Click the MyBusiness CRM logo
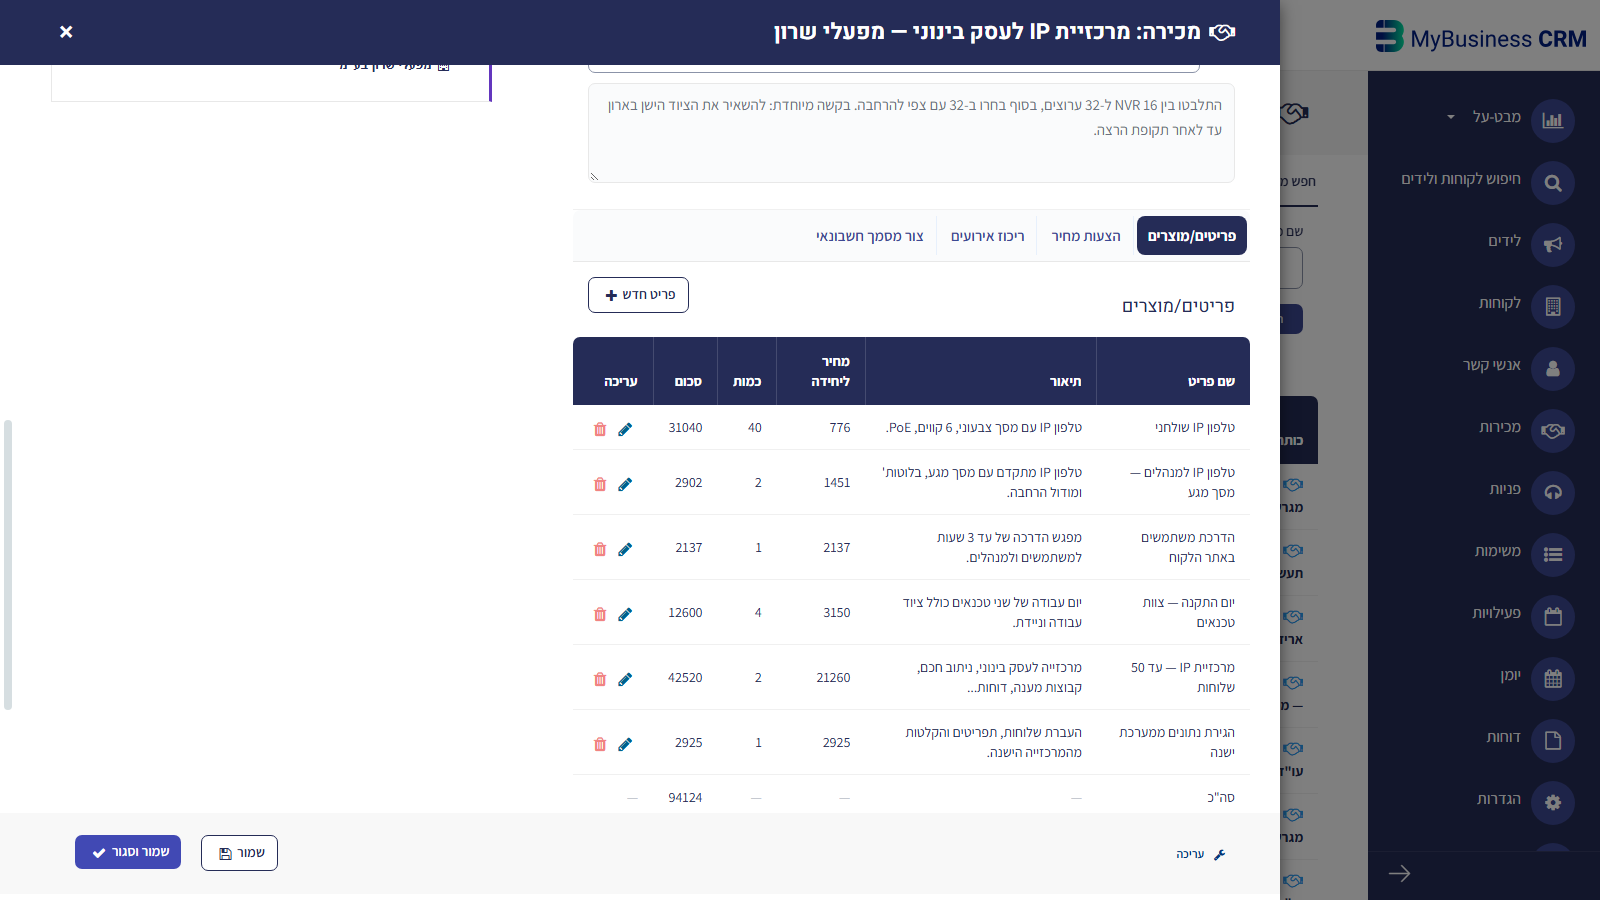The height and width of the screenshot is (900, 1600). (x=1481, y=37)
